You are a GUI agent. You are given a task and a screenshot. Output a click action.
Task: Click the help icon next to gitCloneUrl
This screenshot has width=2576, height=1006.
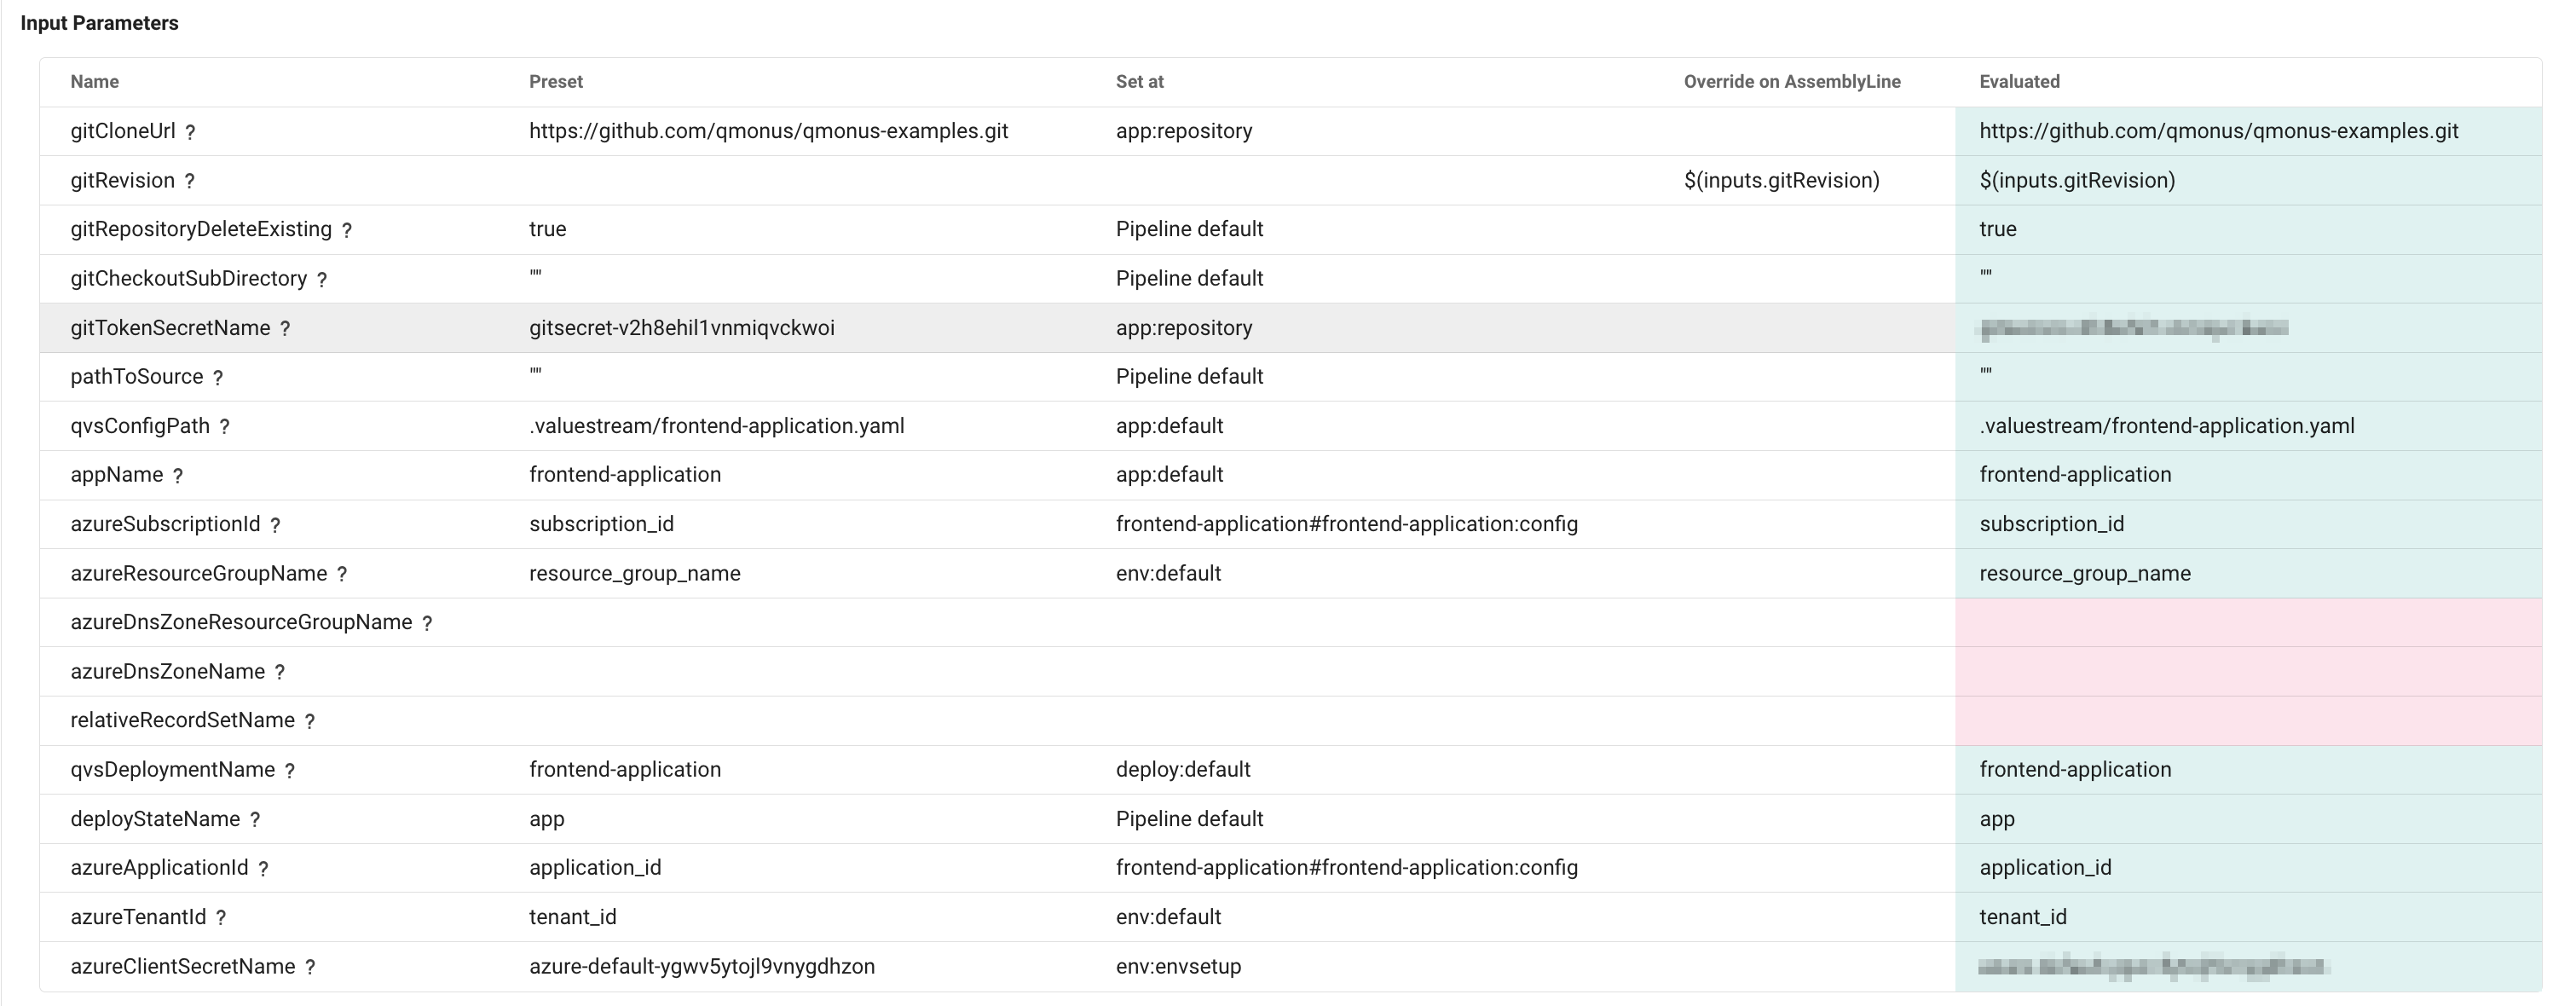coord(190,132)
